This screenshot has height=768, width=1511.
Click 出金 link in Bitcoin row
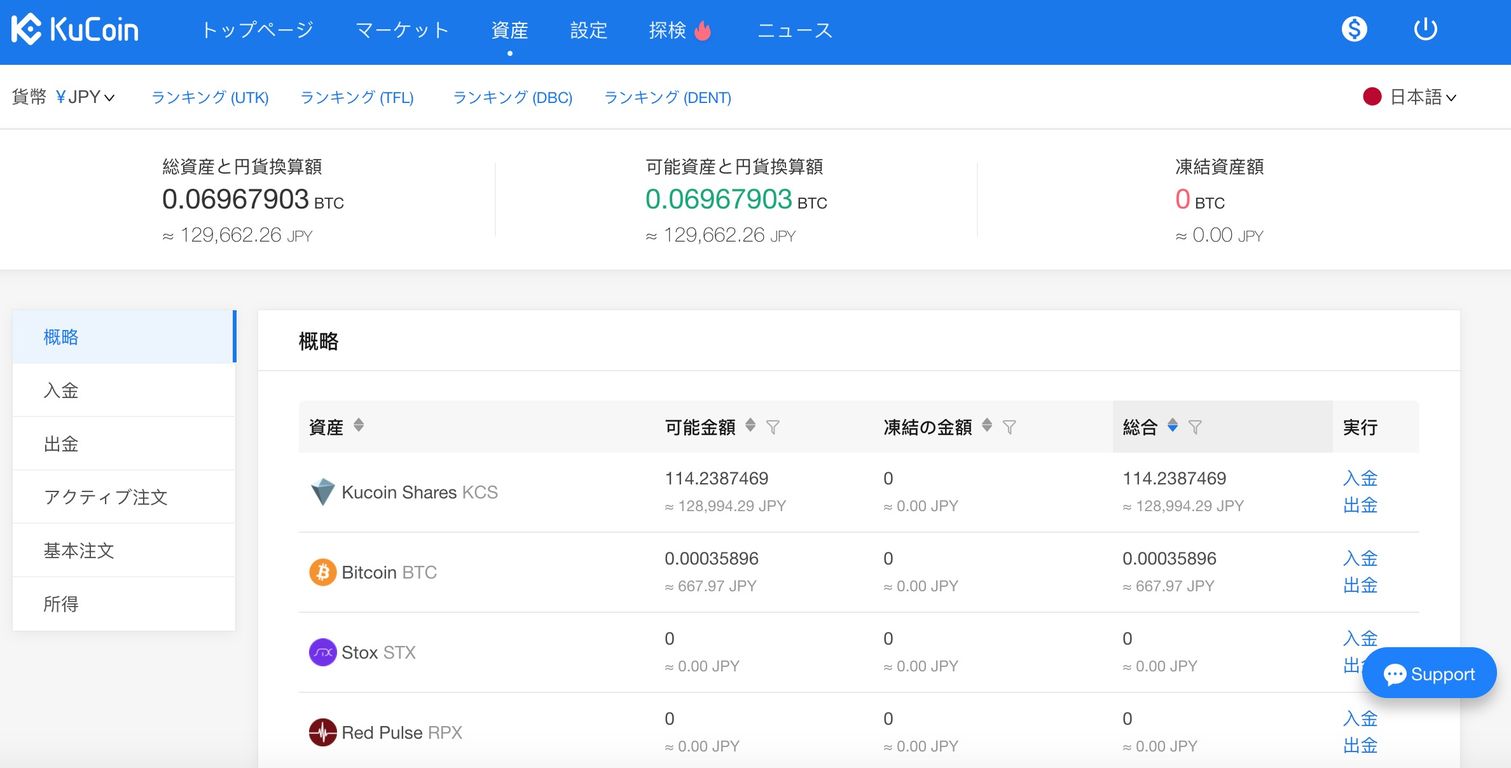(1360, 585)
